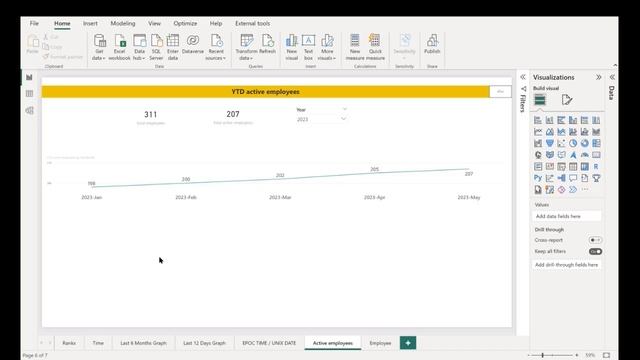Click the Publish button

[x=432, y=44]
